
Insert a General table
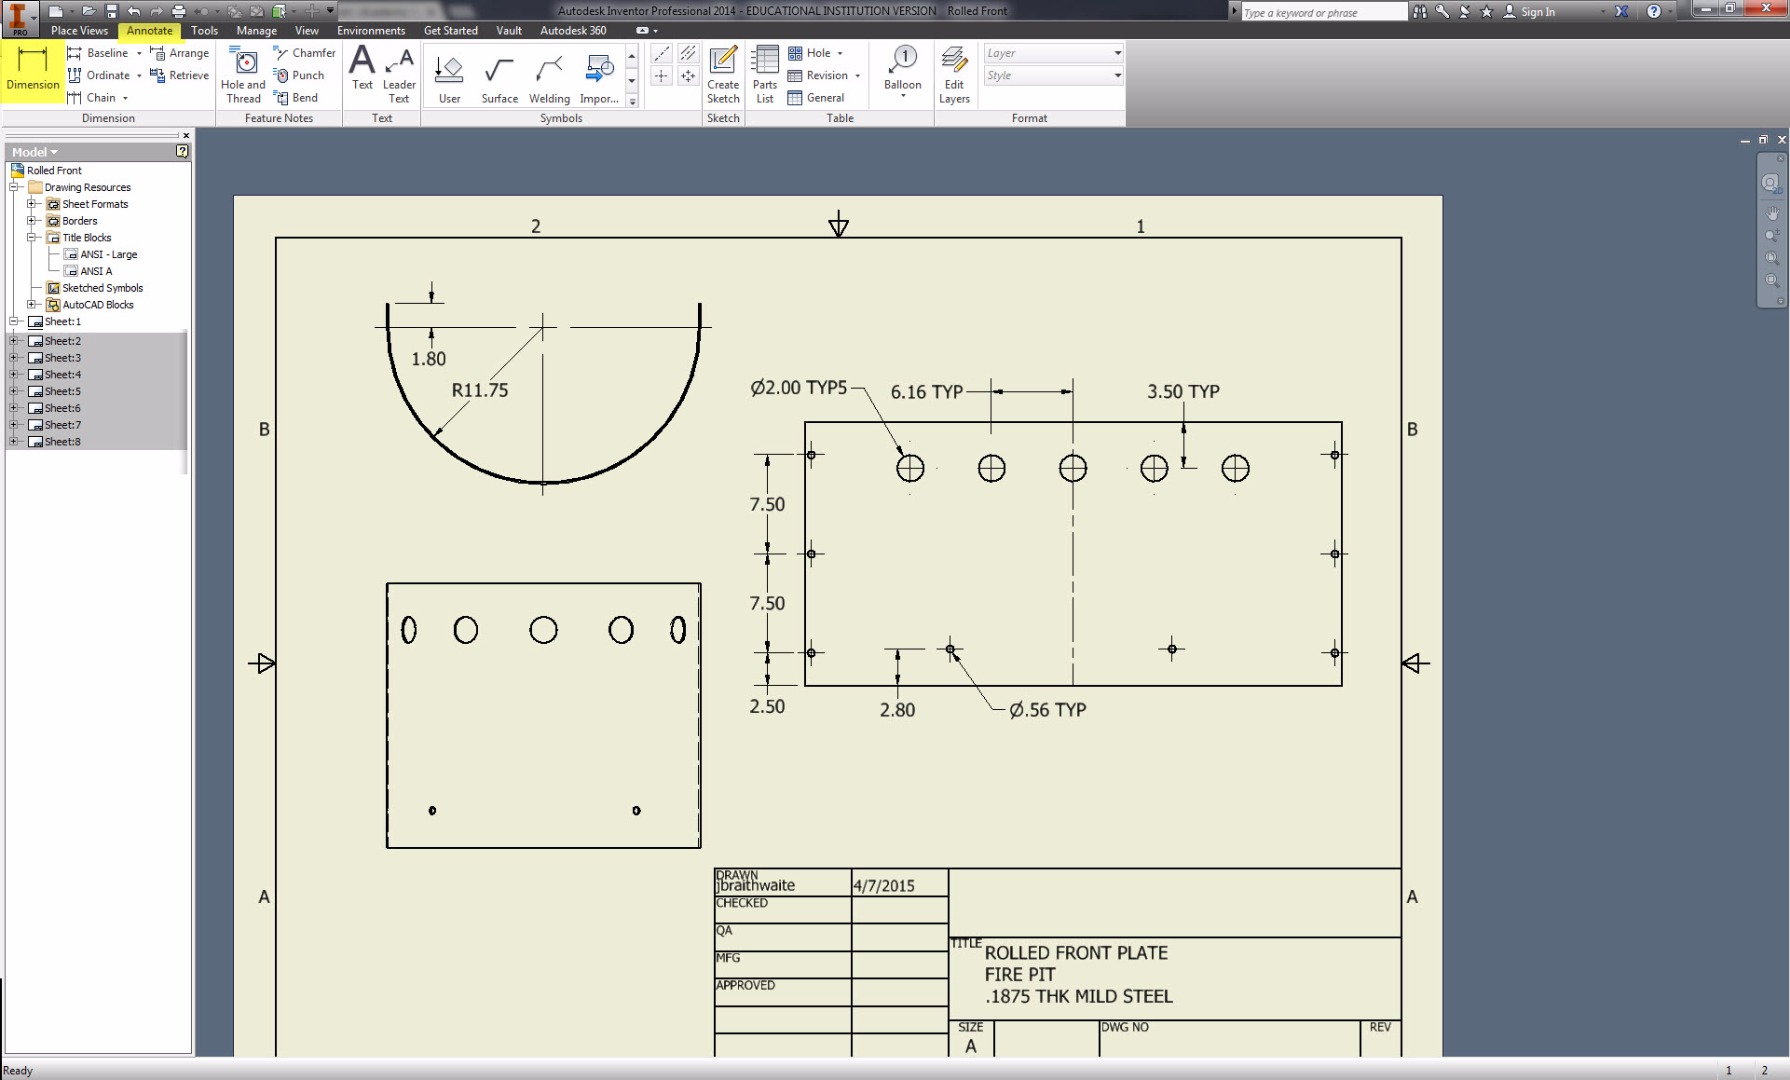tap(816, 98)
